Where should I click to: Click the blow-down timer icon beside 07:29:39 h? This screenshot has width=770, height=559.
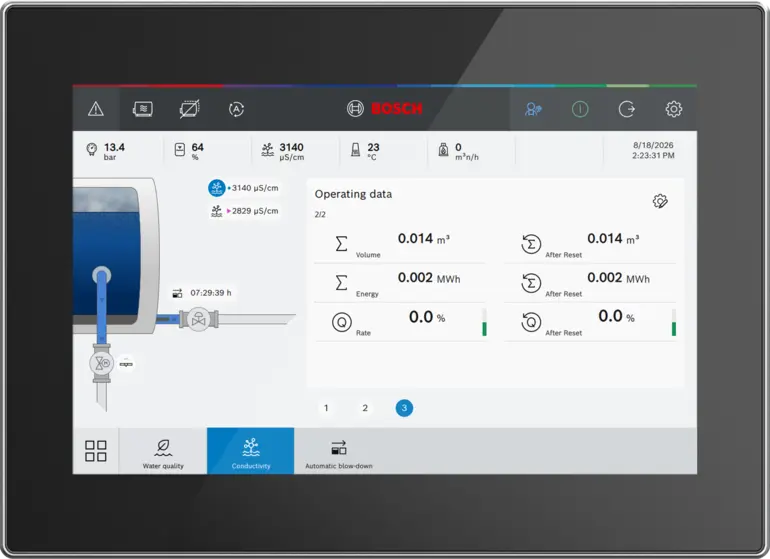click(177, 293)
